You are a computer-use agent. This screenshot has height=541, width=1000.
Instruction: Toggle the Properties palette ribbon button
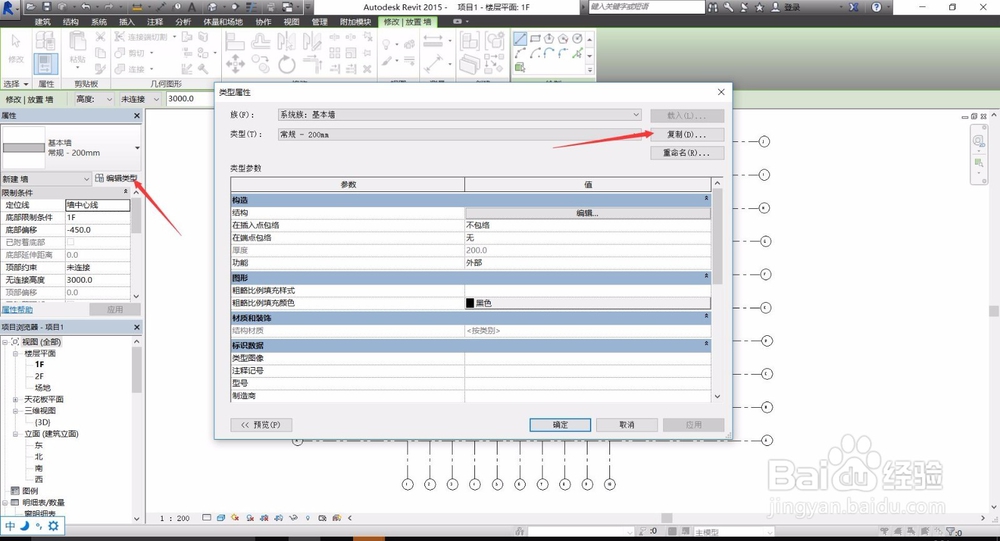click(46, 64)
